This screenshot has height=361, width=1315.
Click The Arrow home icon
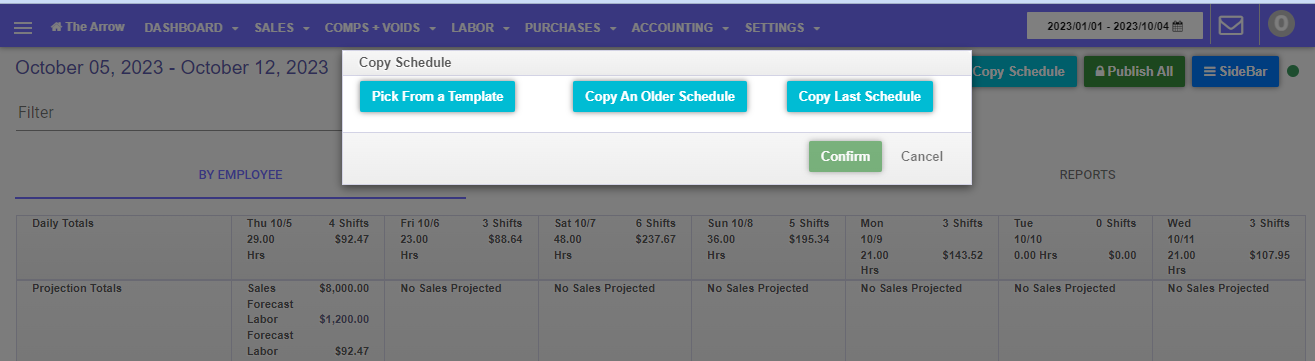[57, 27]
